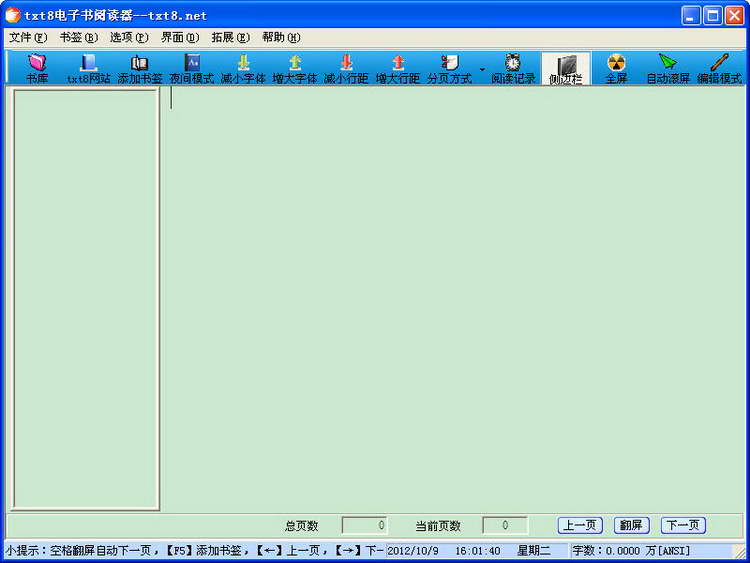Click 增大行距 increase line spacing
750x563 pixels.
point(398,68)
